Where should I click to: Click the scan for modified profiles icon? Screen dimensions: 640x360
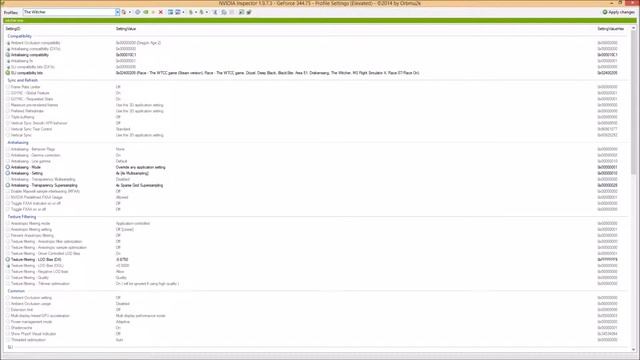(224, 12)
